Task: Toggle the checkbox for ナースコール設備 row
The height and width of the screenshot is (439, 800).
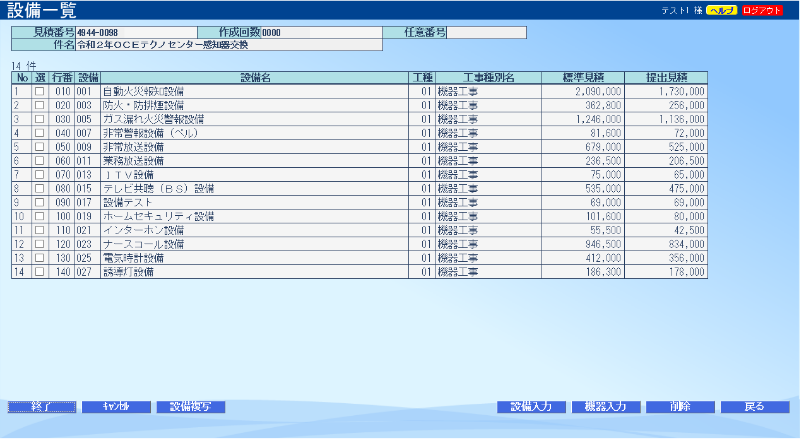Action: point(40,243)
